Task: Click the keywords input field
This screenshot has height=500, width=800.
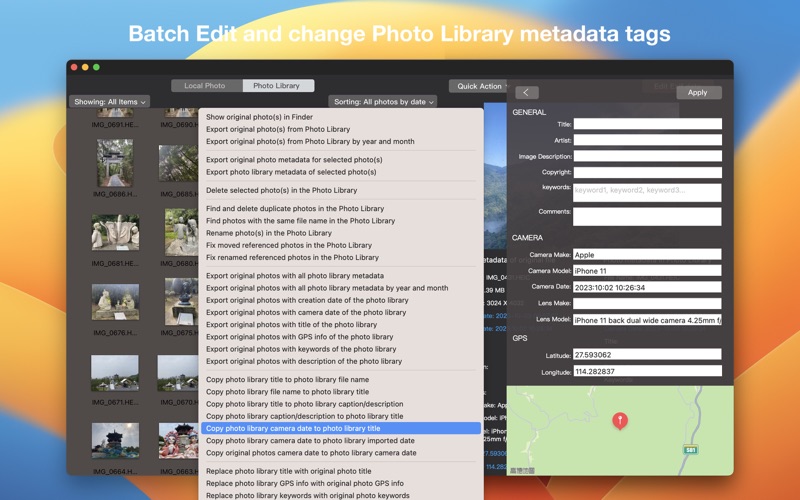Action: pyautogui.click(x=647, y=192)
